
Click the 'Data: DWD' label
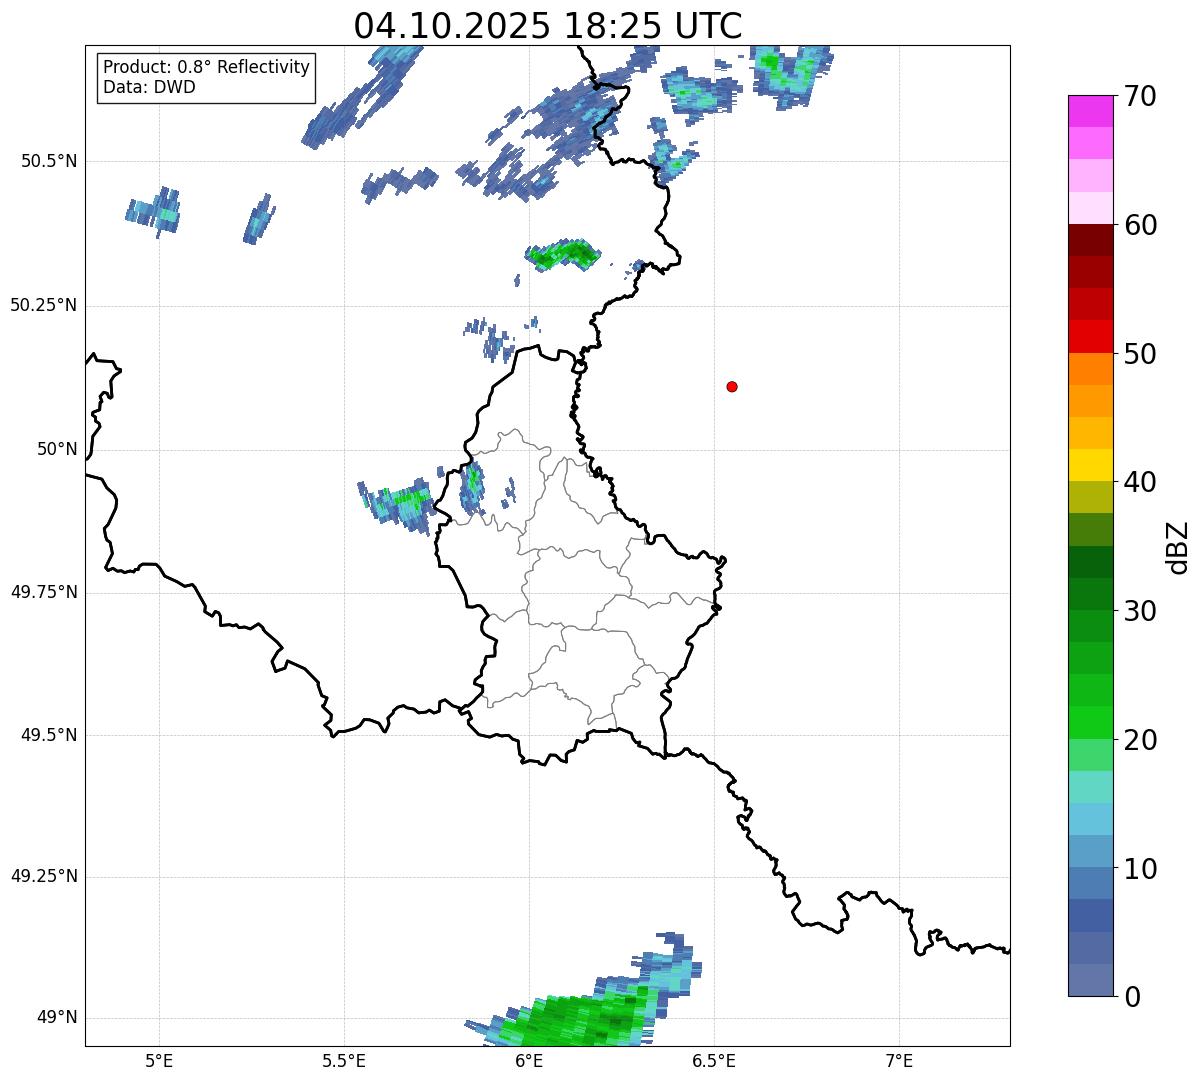(x=149, y=87)
